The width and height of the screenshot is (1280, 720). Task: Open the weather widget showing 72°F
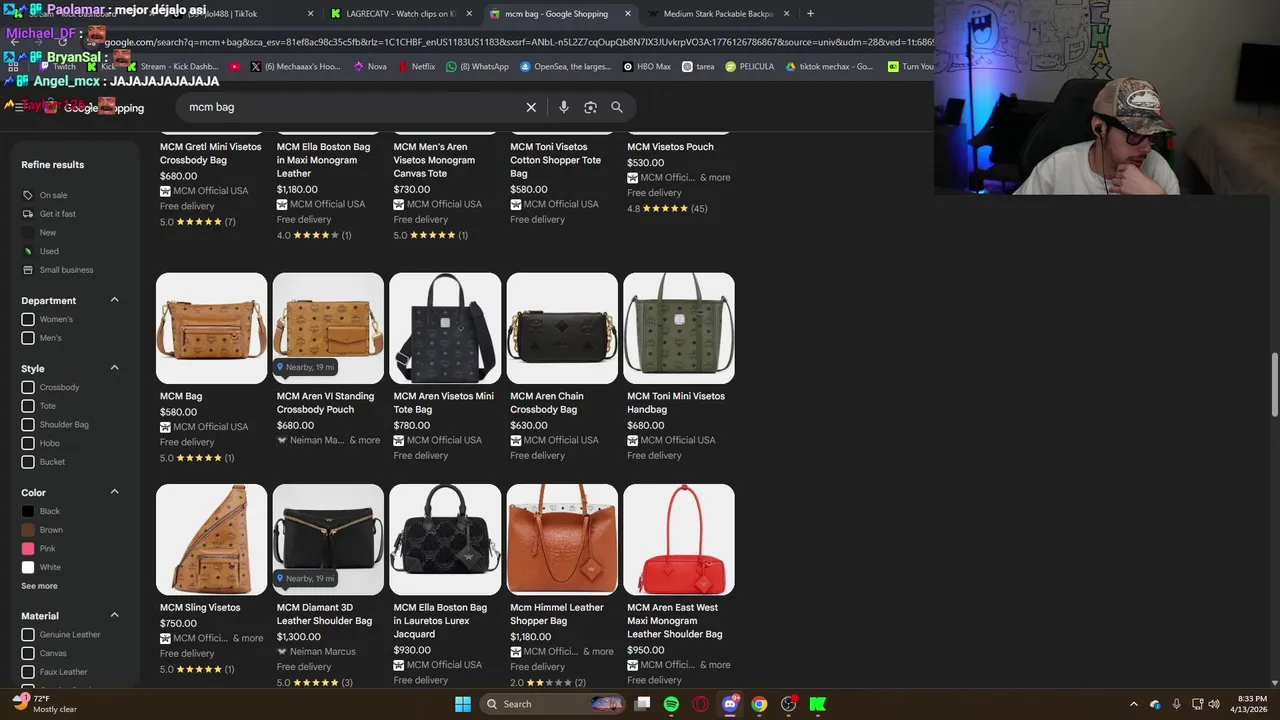click(45, 704)
